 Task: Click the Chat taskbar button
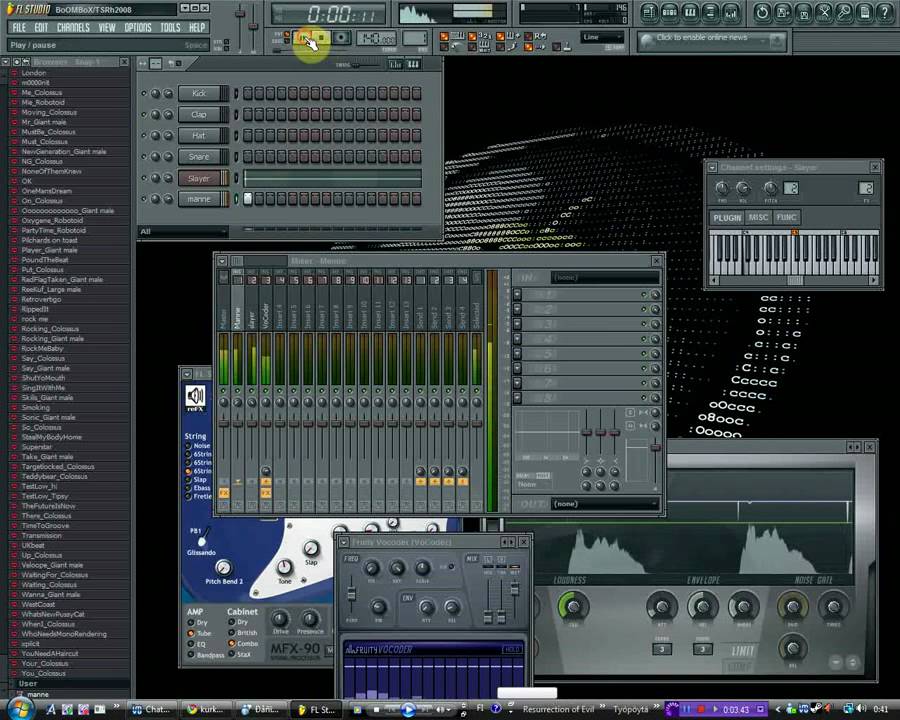tap(152, 710)
